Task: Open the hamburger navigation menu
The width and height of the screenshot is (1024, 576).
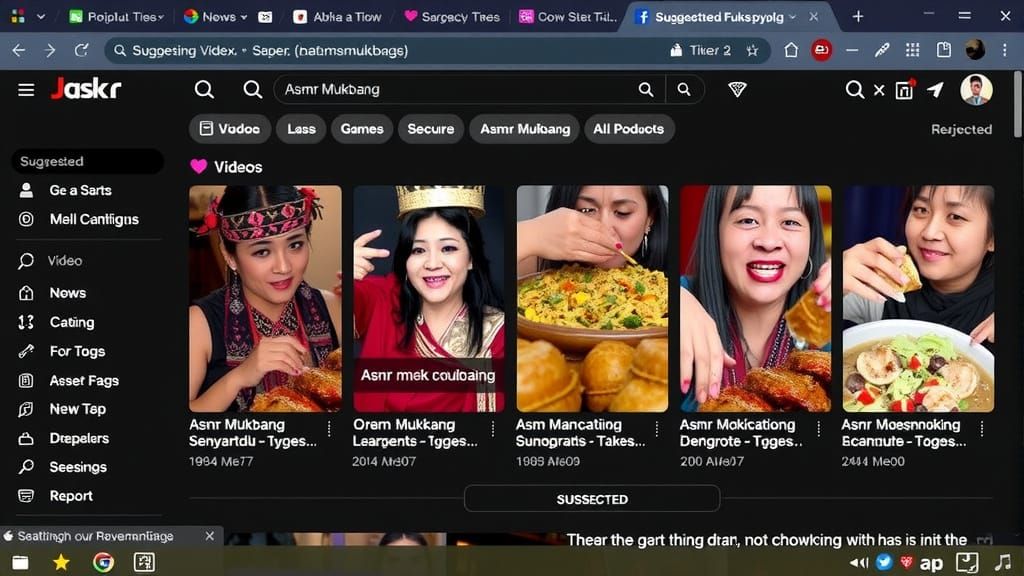Action: point(27,89)
